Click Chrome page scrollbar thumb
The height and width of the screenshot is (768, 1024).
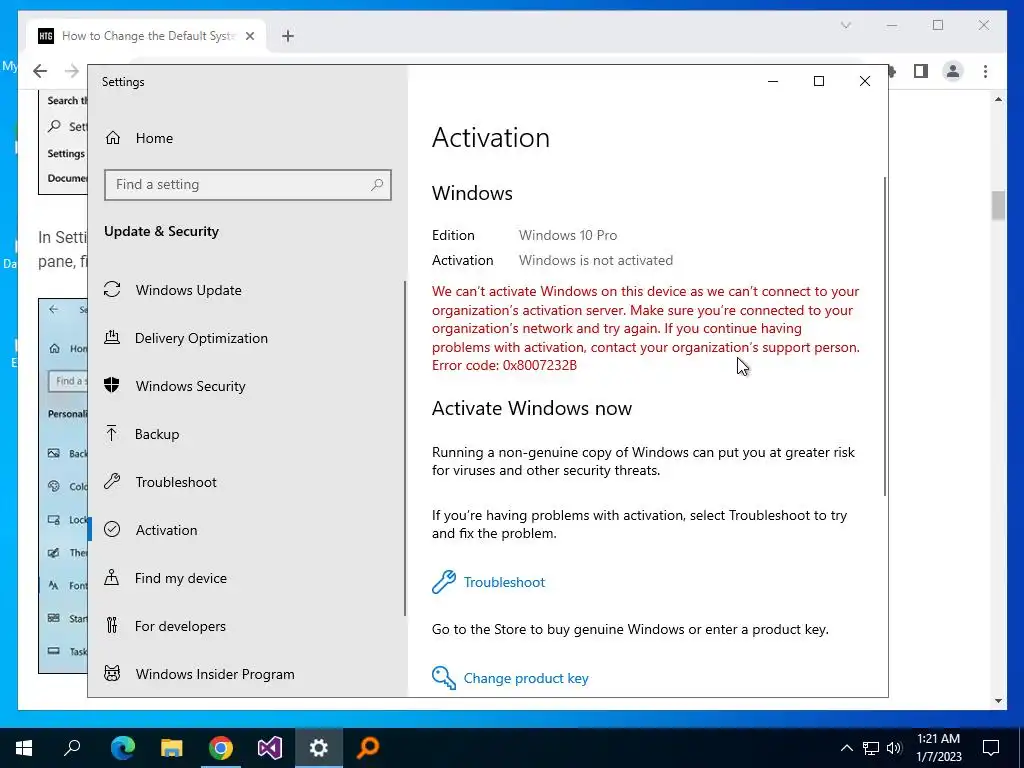pyautogui.click(x=998, y=205)
